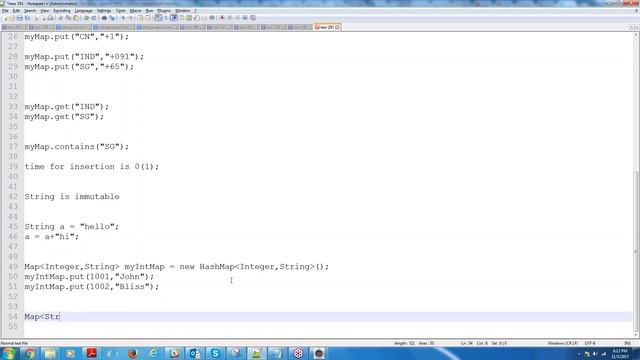Open Firefox from the taskbar

tap(133, 353)
